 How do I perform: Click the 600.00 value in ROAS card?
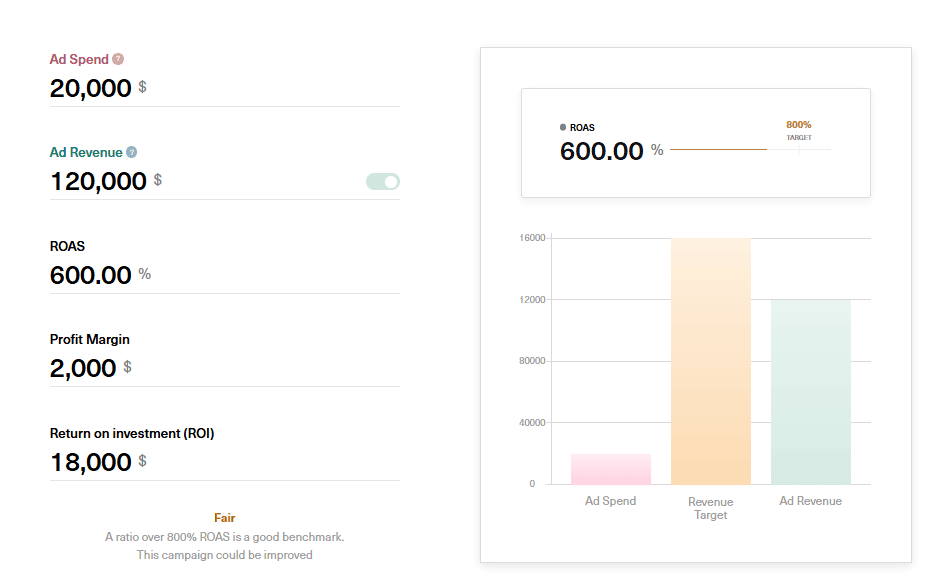[601, 152]
